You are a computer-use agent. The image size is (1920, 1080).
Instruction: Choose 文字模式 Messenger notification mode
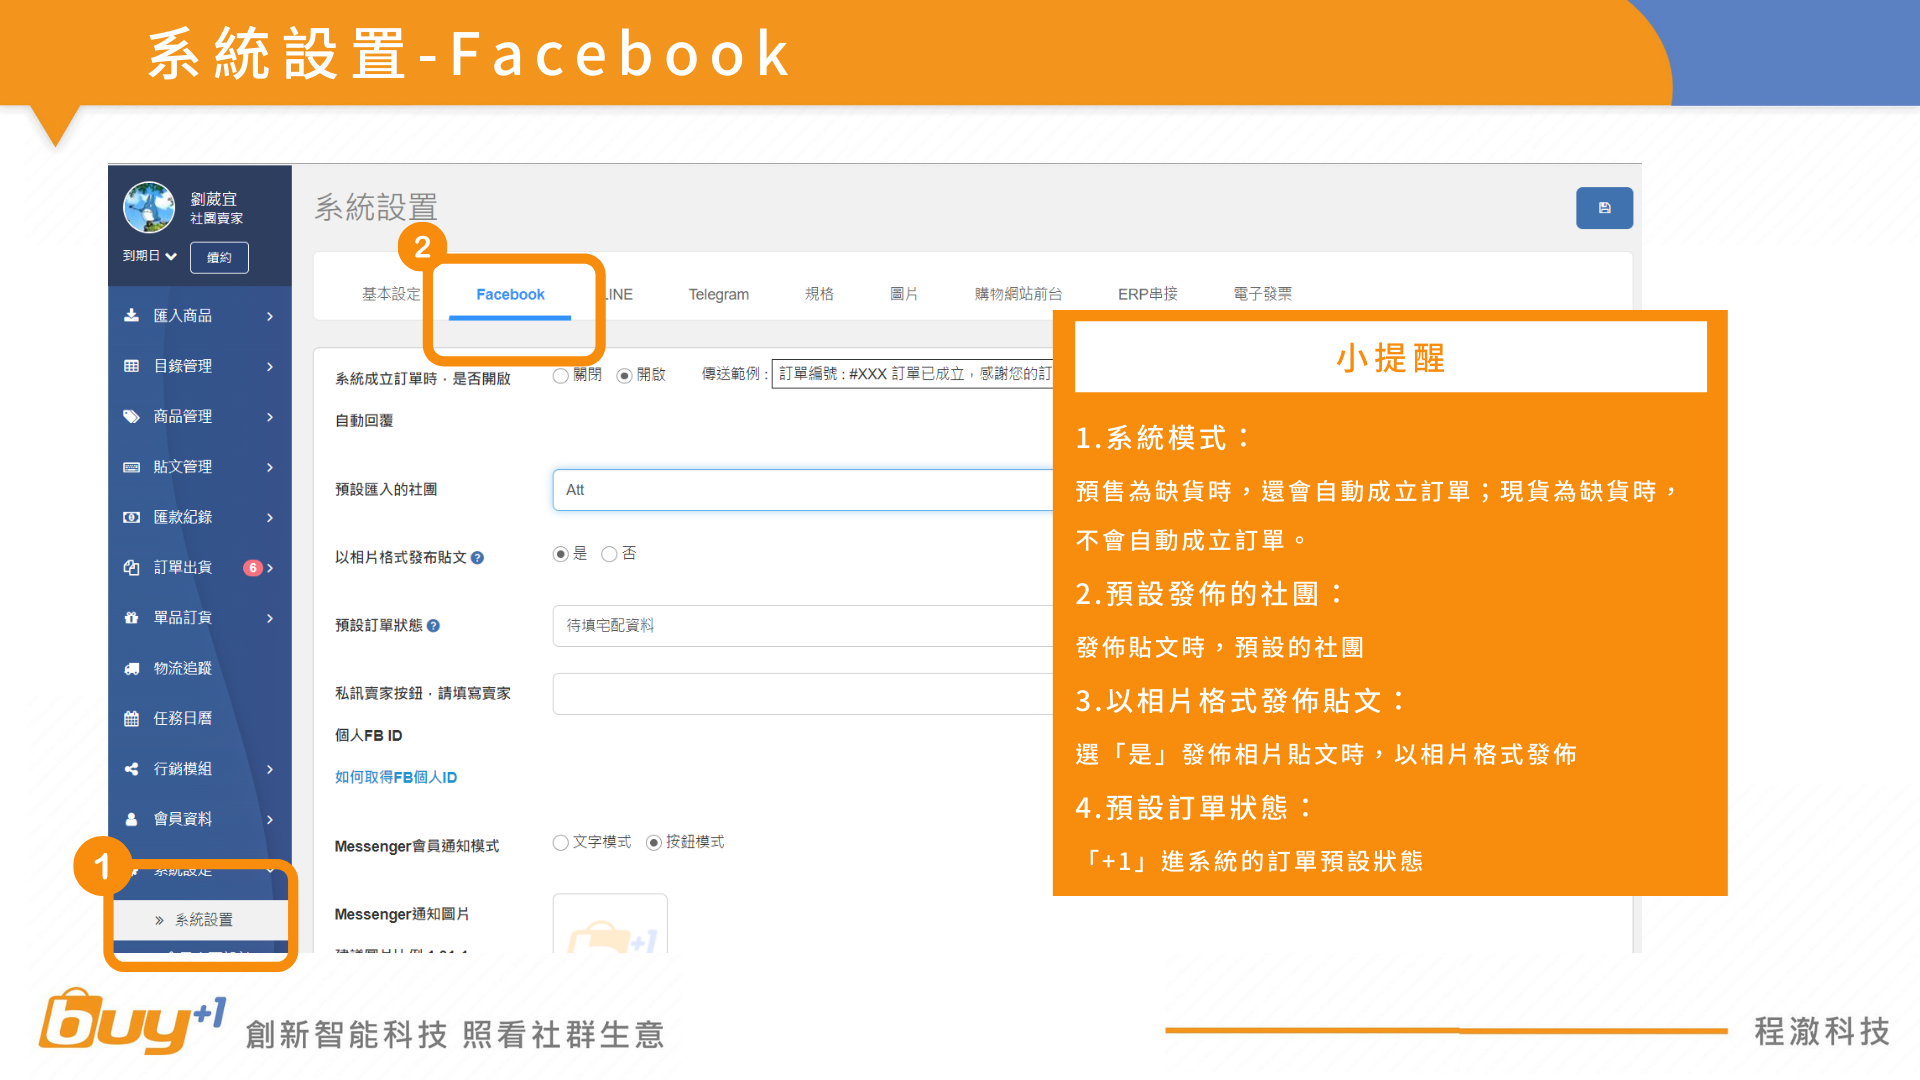[561, 843]
